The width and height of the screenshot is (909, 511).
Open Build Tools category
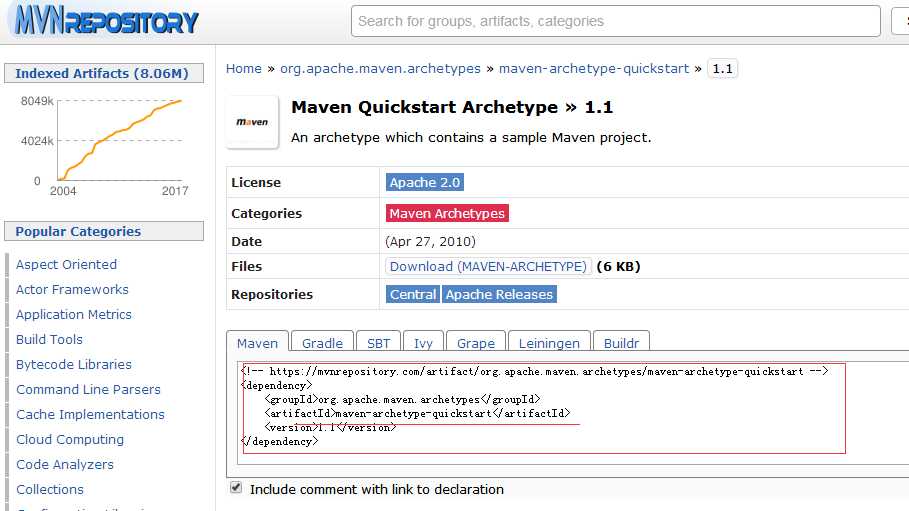pyautogui.click(x=49, y=339)
